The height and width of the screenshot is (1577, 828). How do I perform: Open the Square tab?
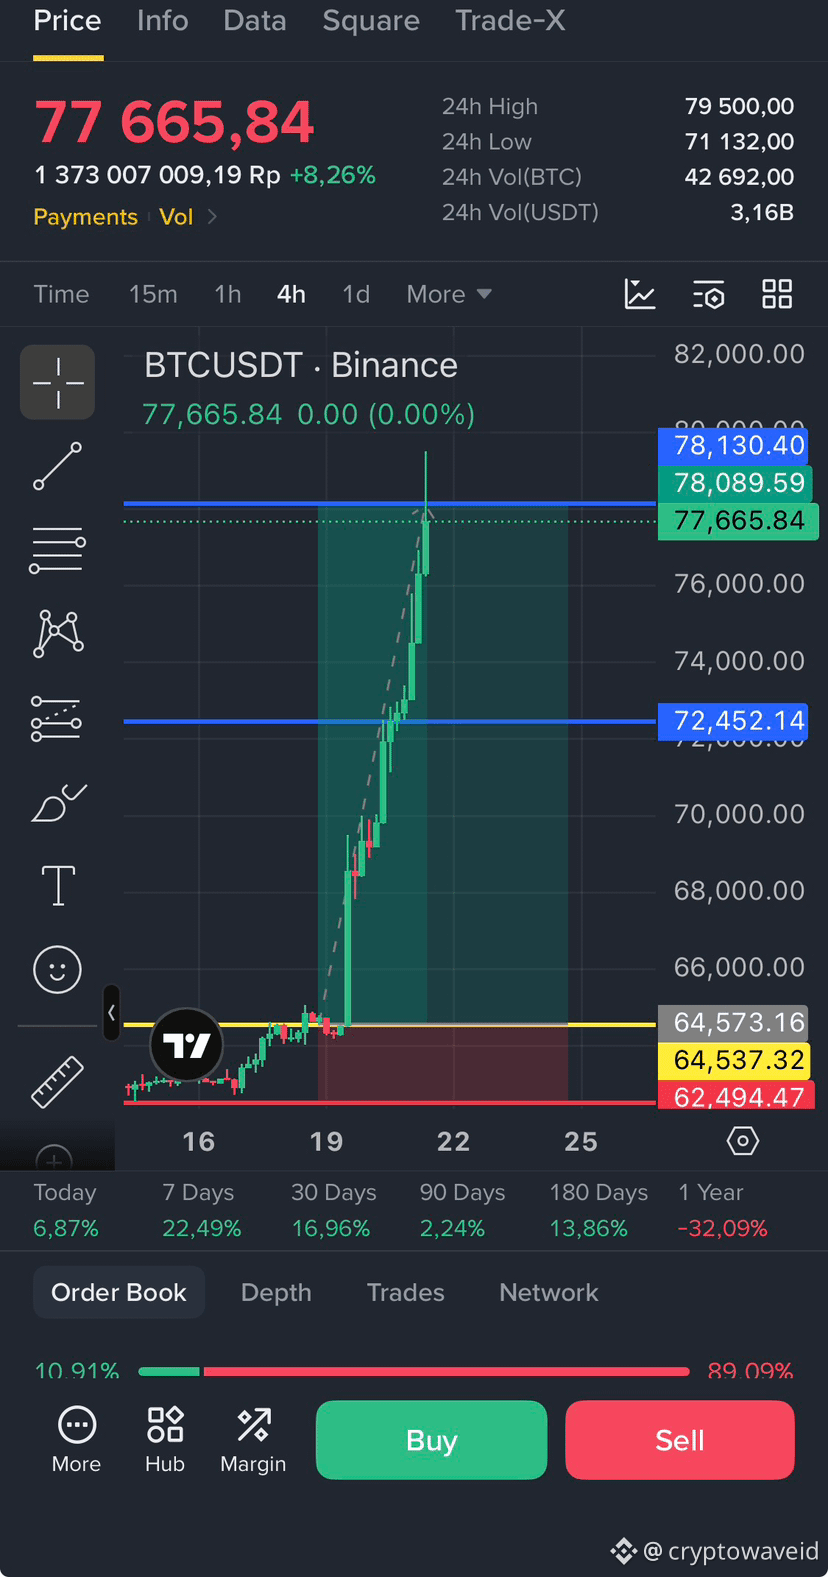pyautogui.click(x=371, y=21)
